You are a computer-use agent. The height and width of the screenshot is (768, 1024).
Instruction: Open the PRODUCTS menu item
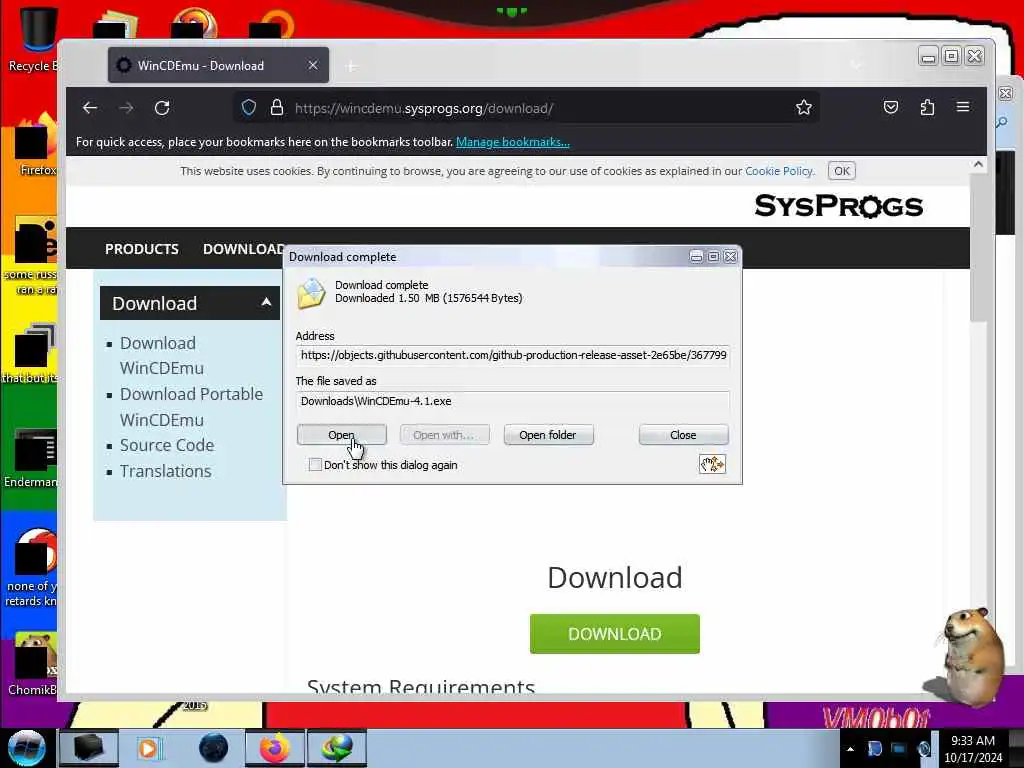[142, 249]
